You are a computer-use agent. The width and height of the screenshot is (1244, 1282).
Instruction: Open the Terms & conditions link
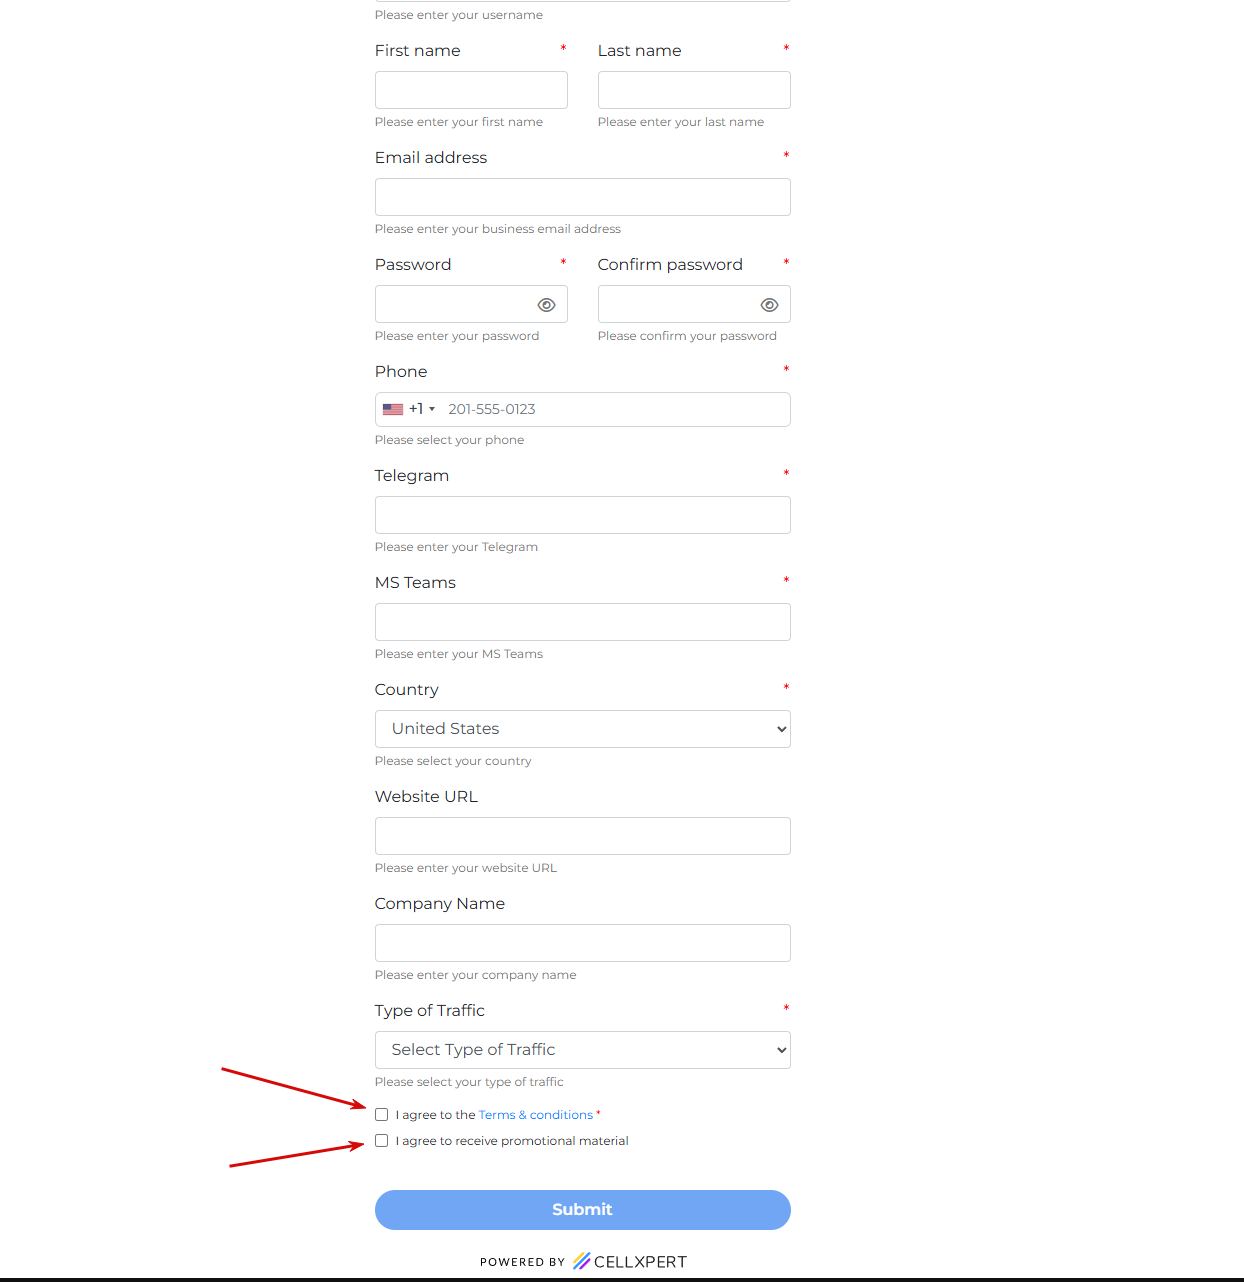535,1115
